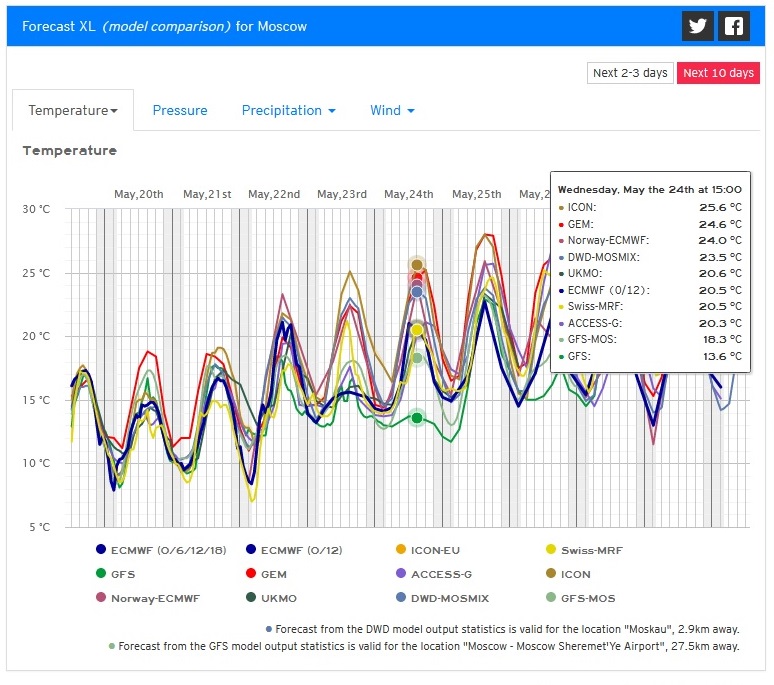
Task: Expand the Precipitation dropdown tab
Action: (x=289, y=110)
